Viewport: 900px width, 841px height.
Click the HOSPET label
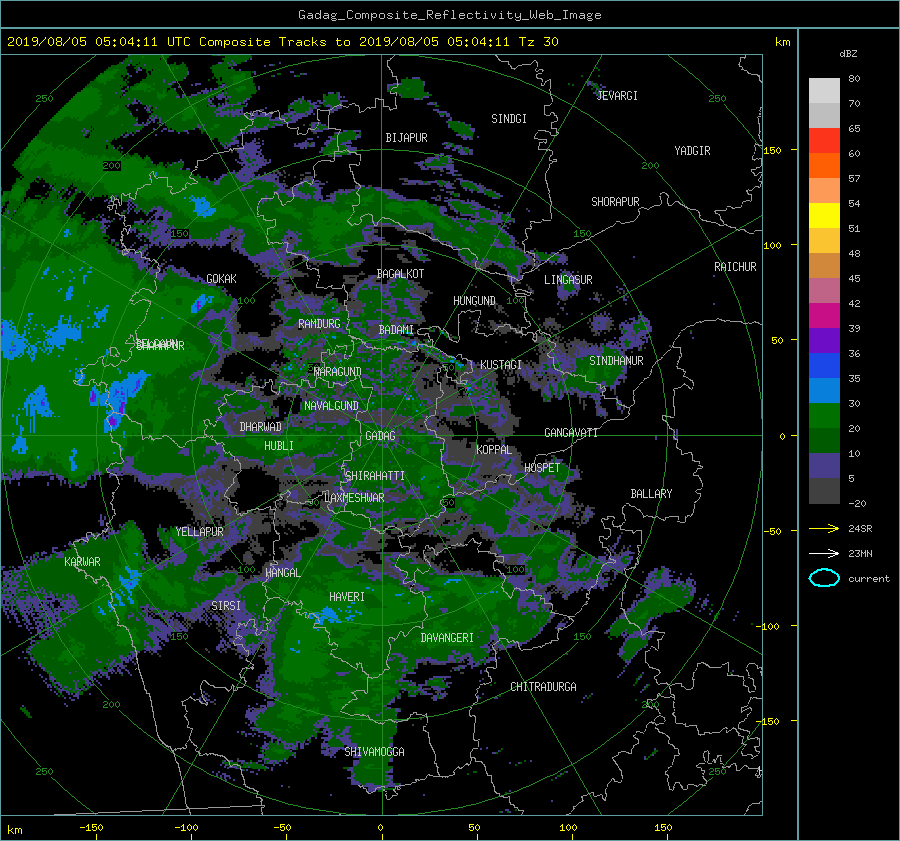(542, 468)
